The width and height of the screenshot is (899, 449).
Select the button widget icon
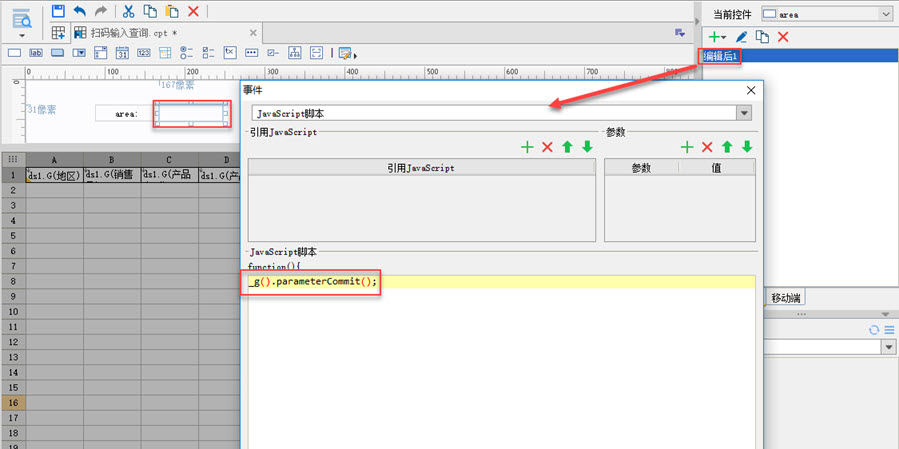tap(57, 53)
